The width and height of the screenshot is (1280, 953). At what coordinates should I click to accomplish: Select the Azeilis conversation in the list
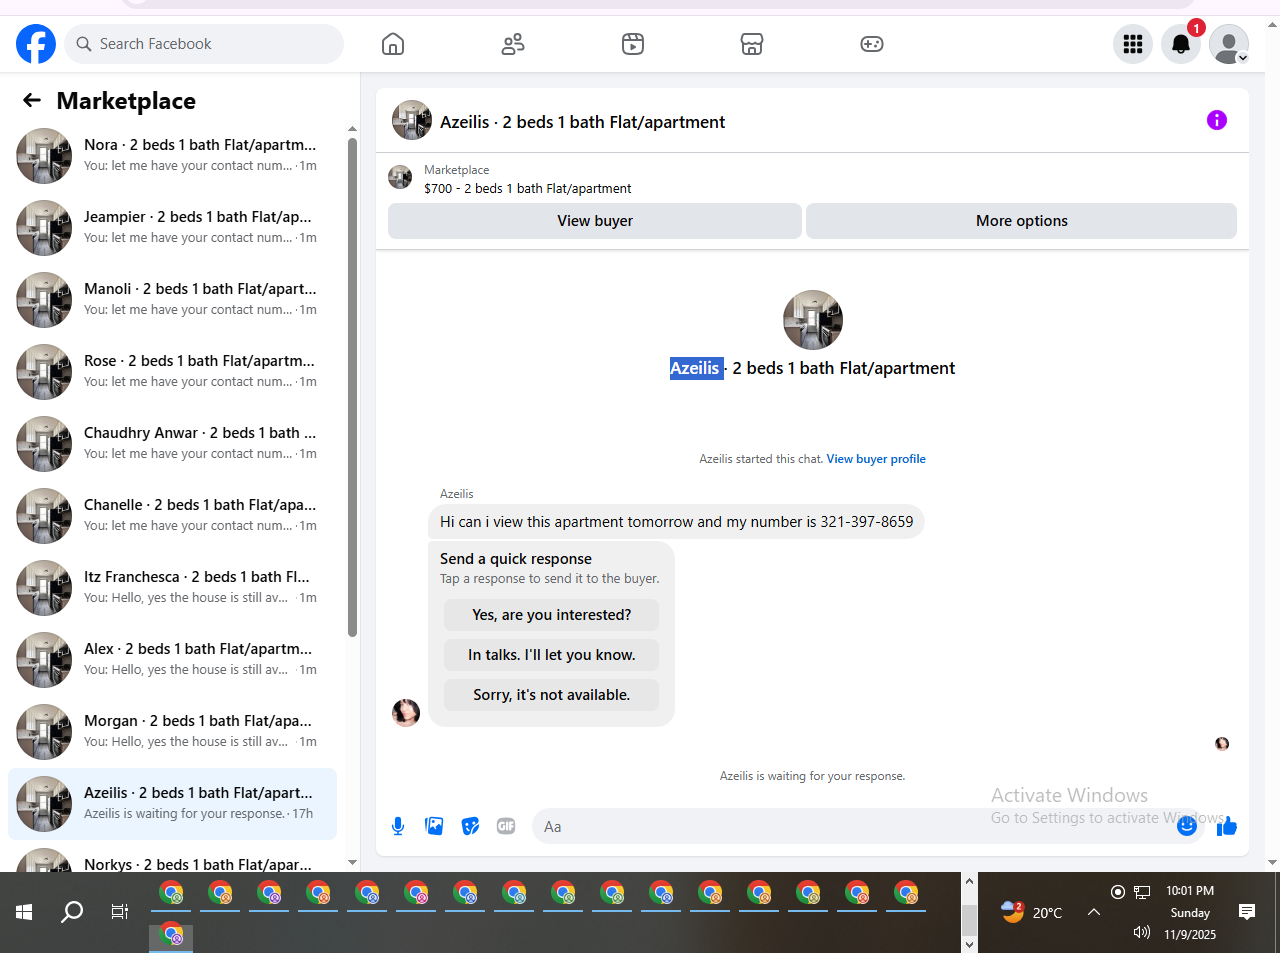172,804
